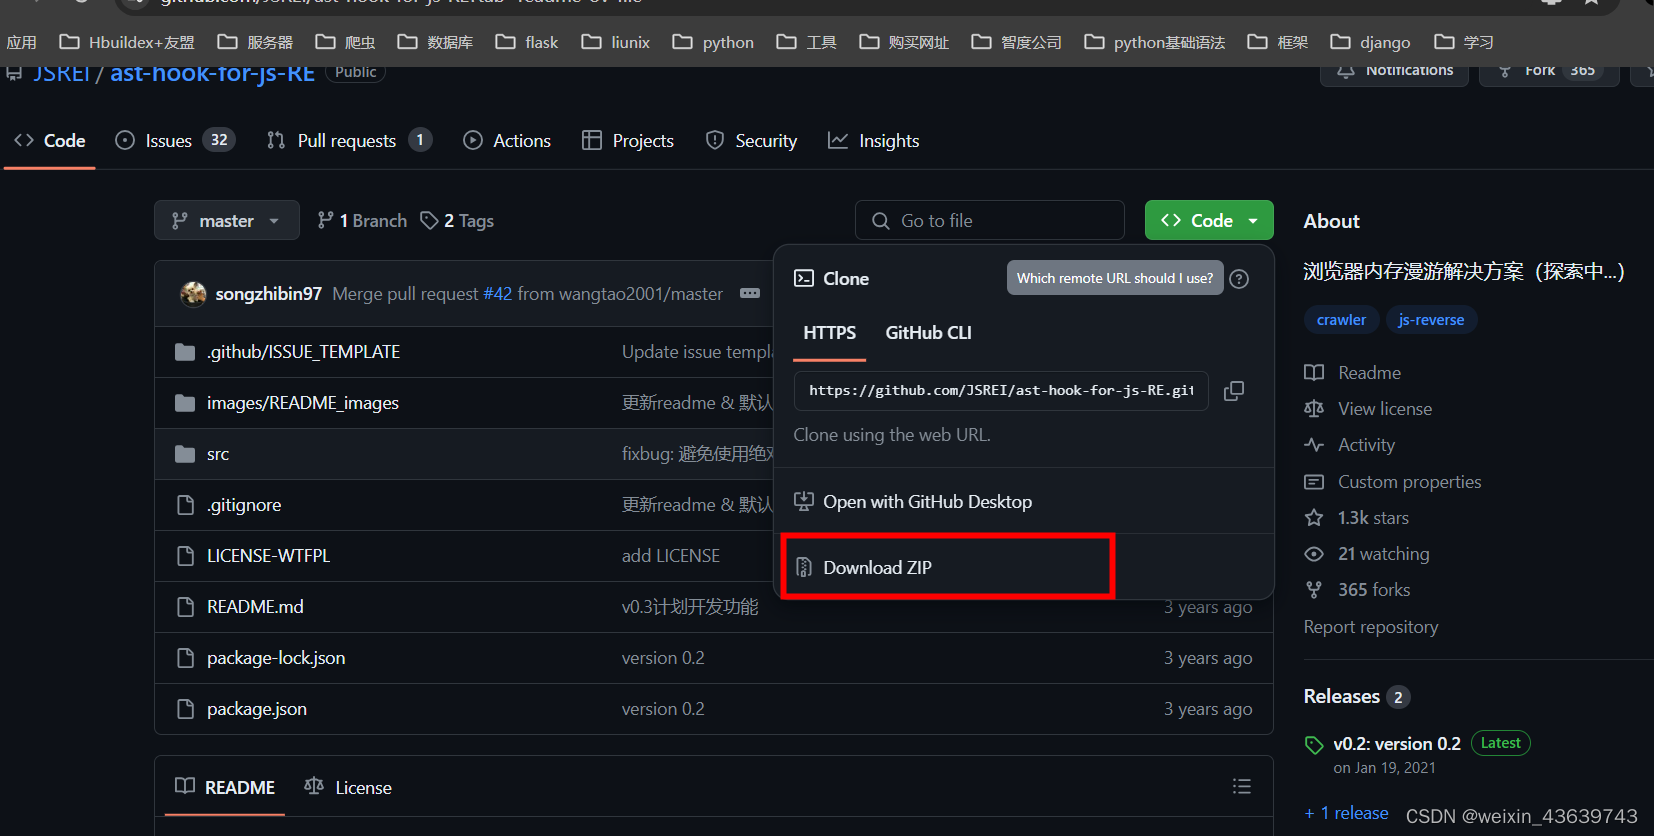
Task: Open the master branch selector
Action: (226, 220)
